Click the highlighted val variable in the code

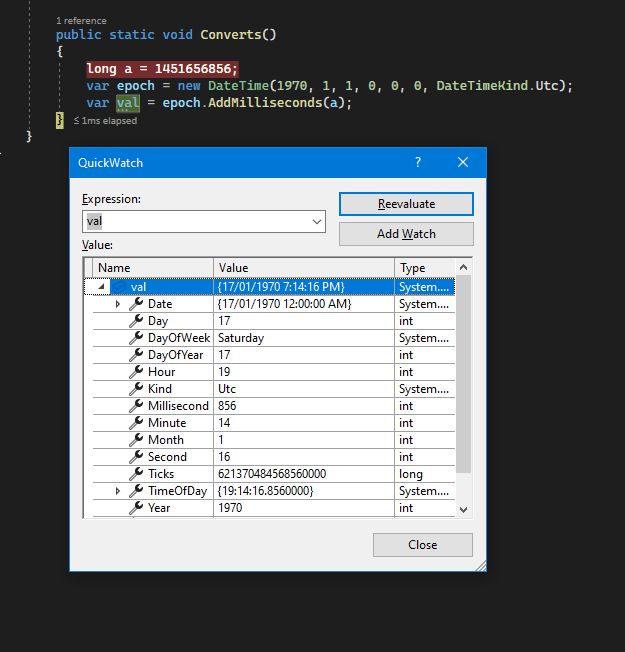tap(128, 103)
